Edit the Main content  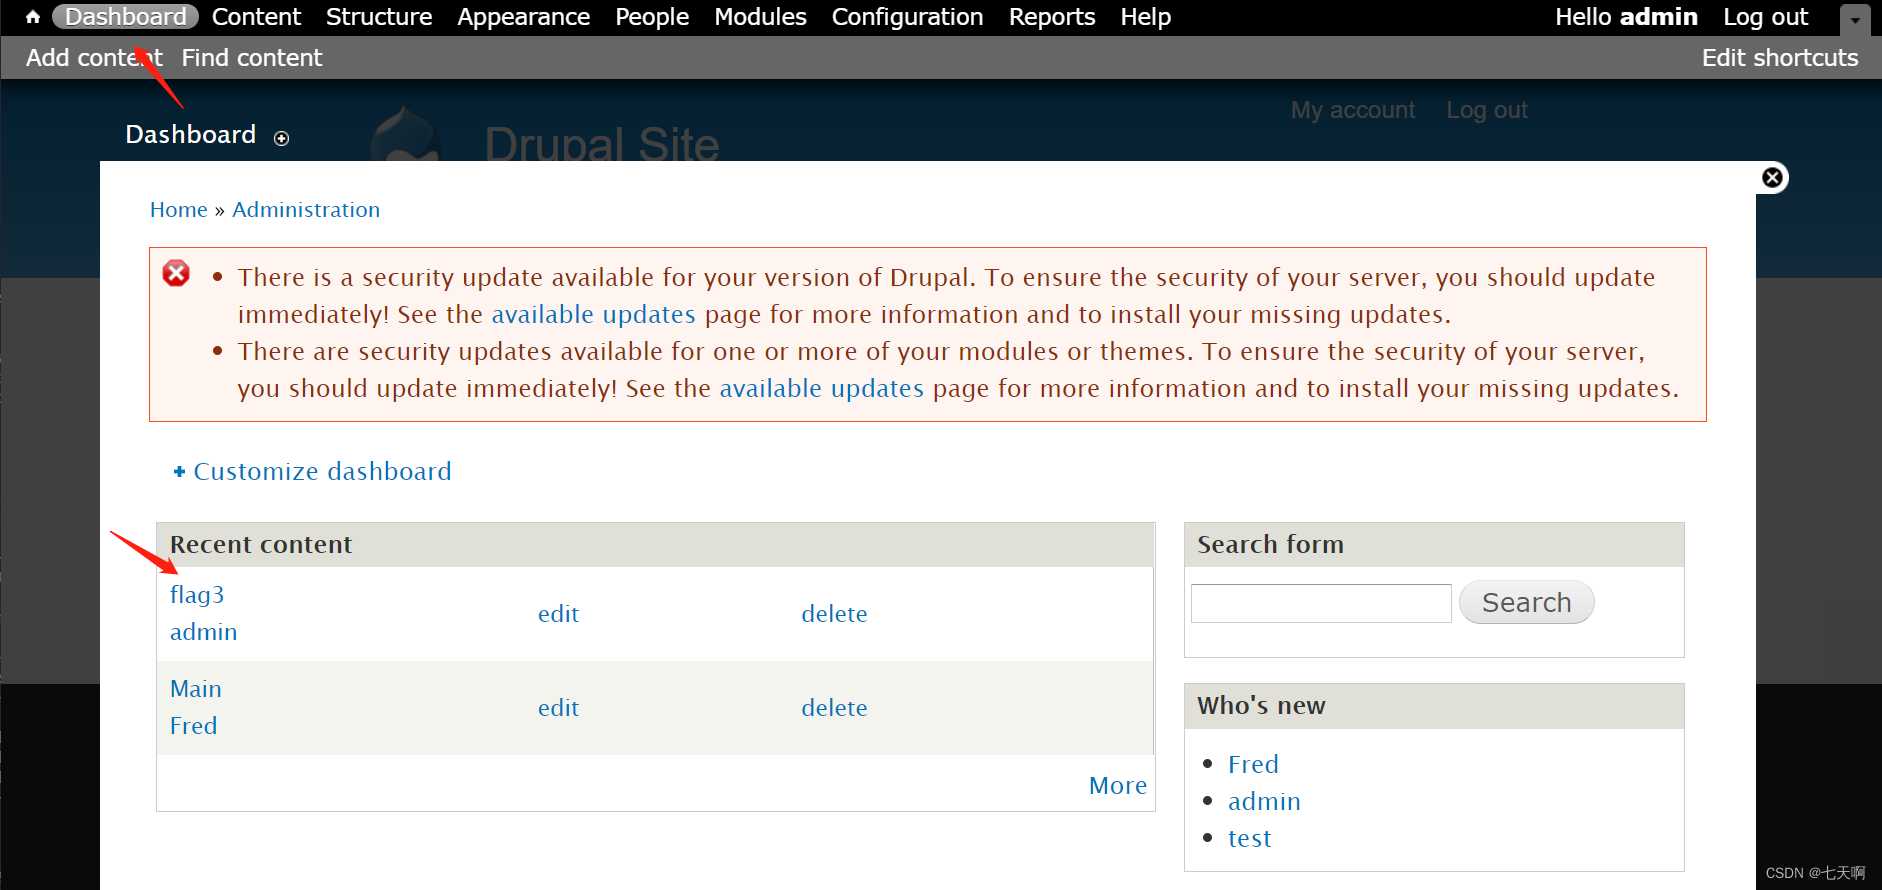coord(558,708)
